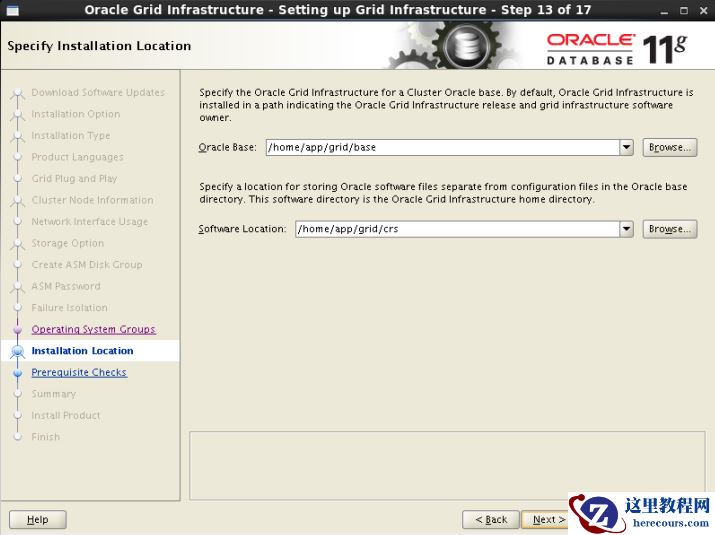Click into the Software Location path field
This screenshot has height=535, width=715.
click(457, 229)
